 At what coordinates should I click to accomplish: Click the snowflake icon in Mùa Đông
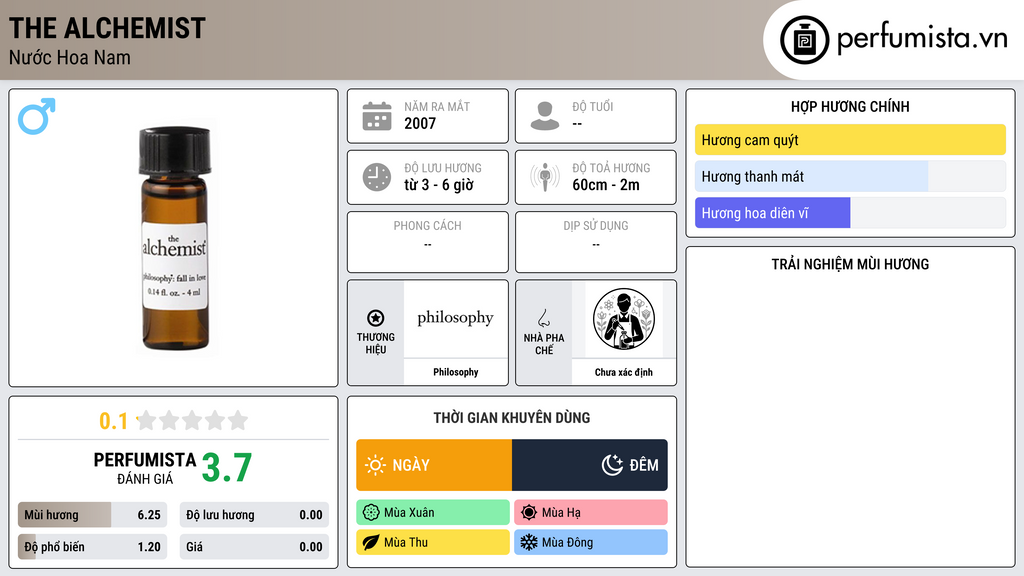(x=529, y=543)
